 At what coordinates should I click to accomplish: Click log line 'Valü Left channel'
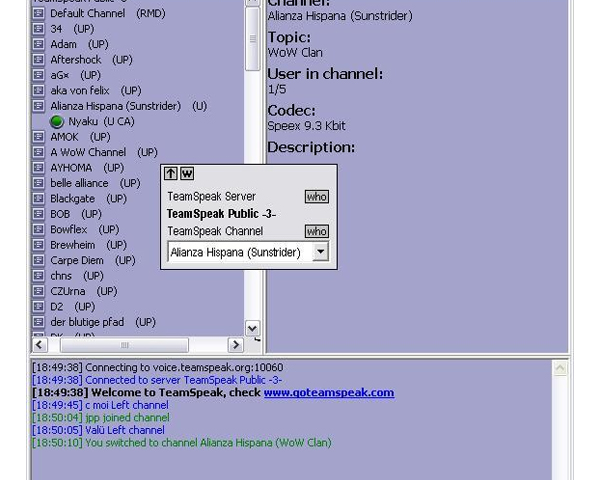point(98,430)
